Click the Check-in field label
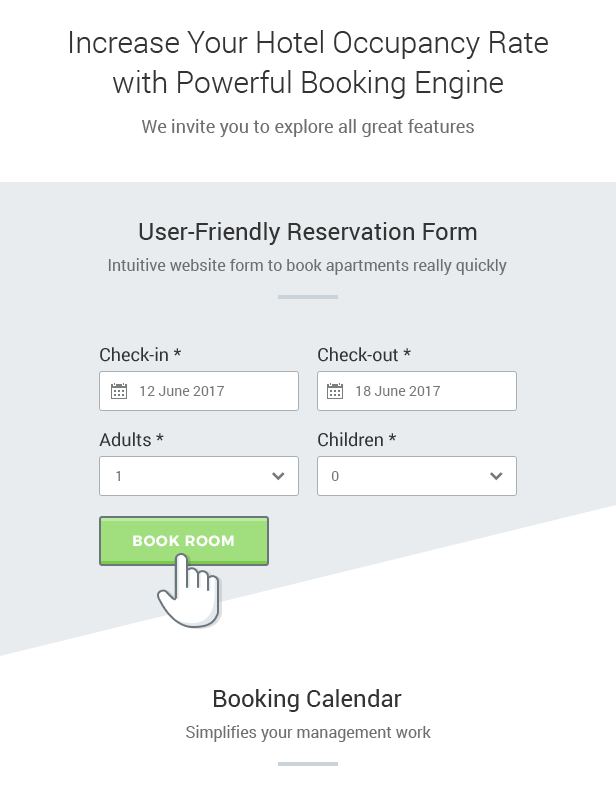Viewport: 616px width, 801px height. click(140, 355)
